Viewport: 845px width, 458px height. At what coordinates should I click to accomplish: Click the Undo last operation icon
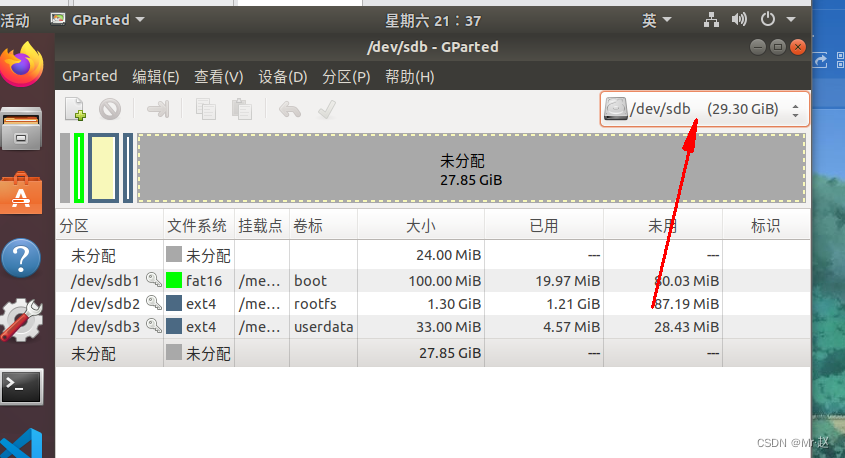tap(290, 109)
